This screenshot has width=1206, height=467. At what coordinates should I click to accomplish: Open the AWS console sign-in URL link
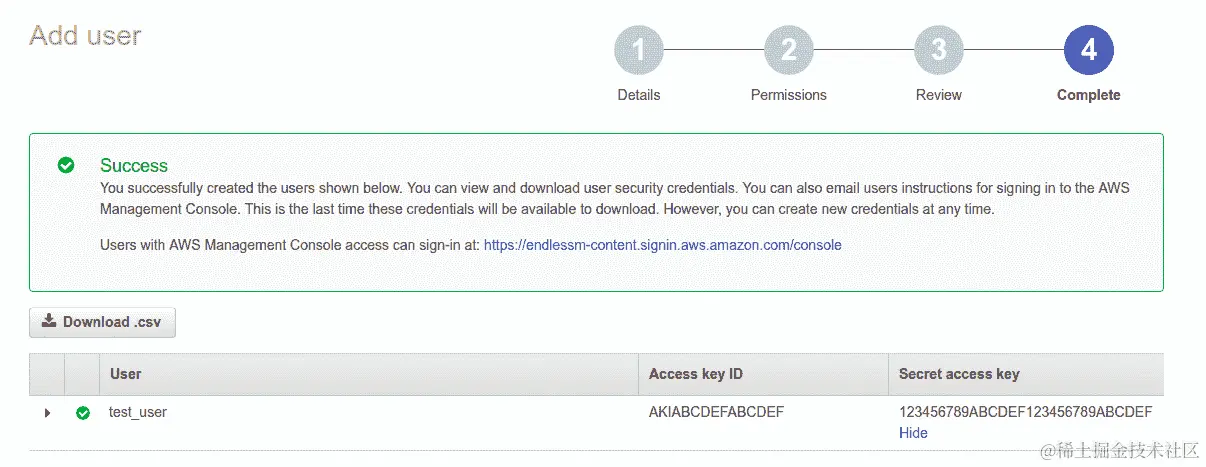[662, 244]
